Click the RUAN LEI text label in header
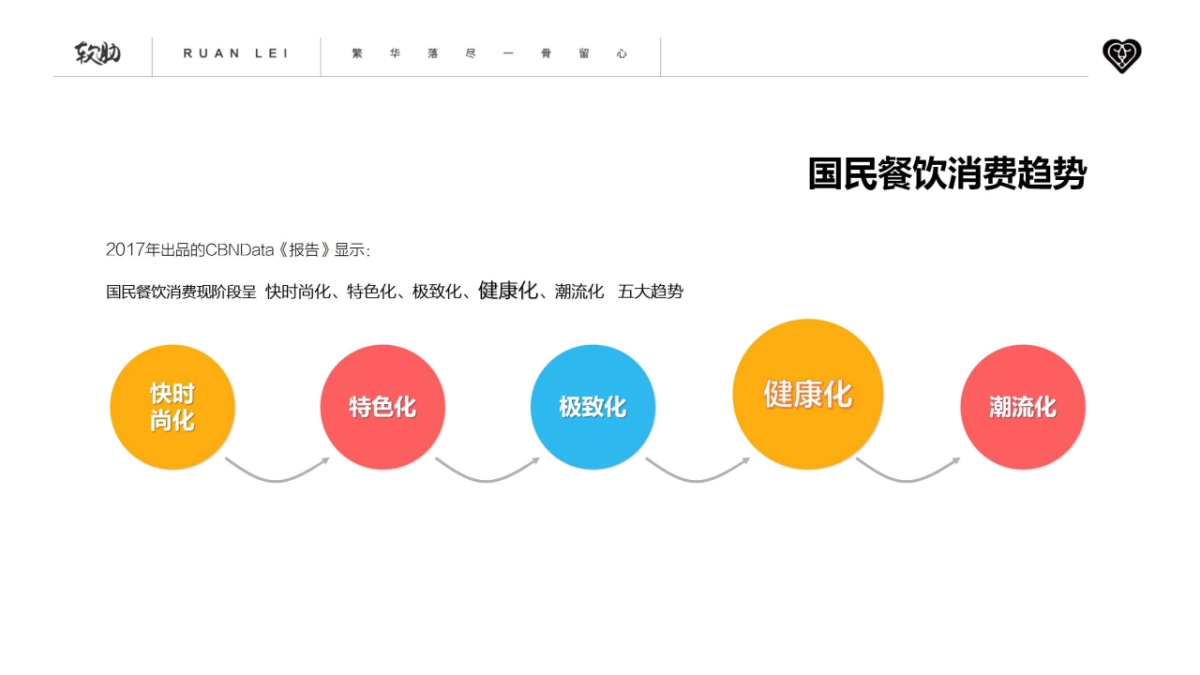 point(234,55)
